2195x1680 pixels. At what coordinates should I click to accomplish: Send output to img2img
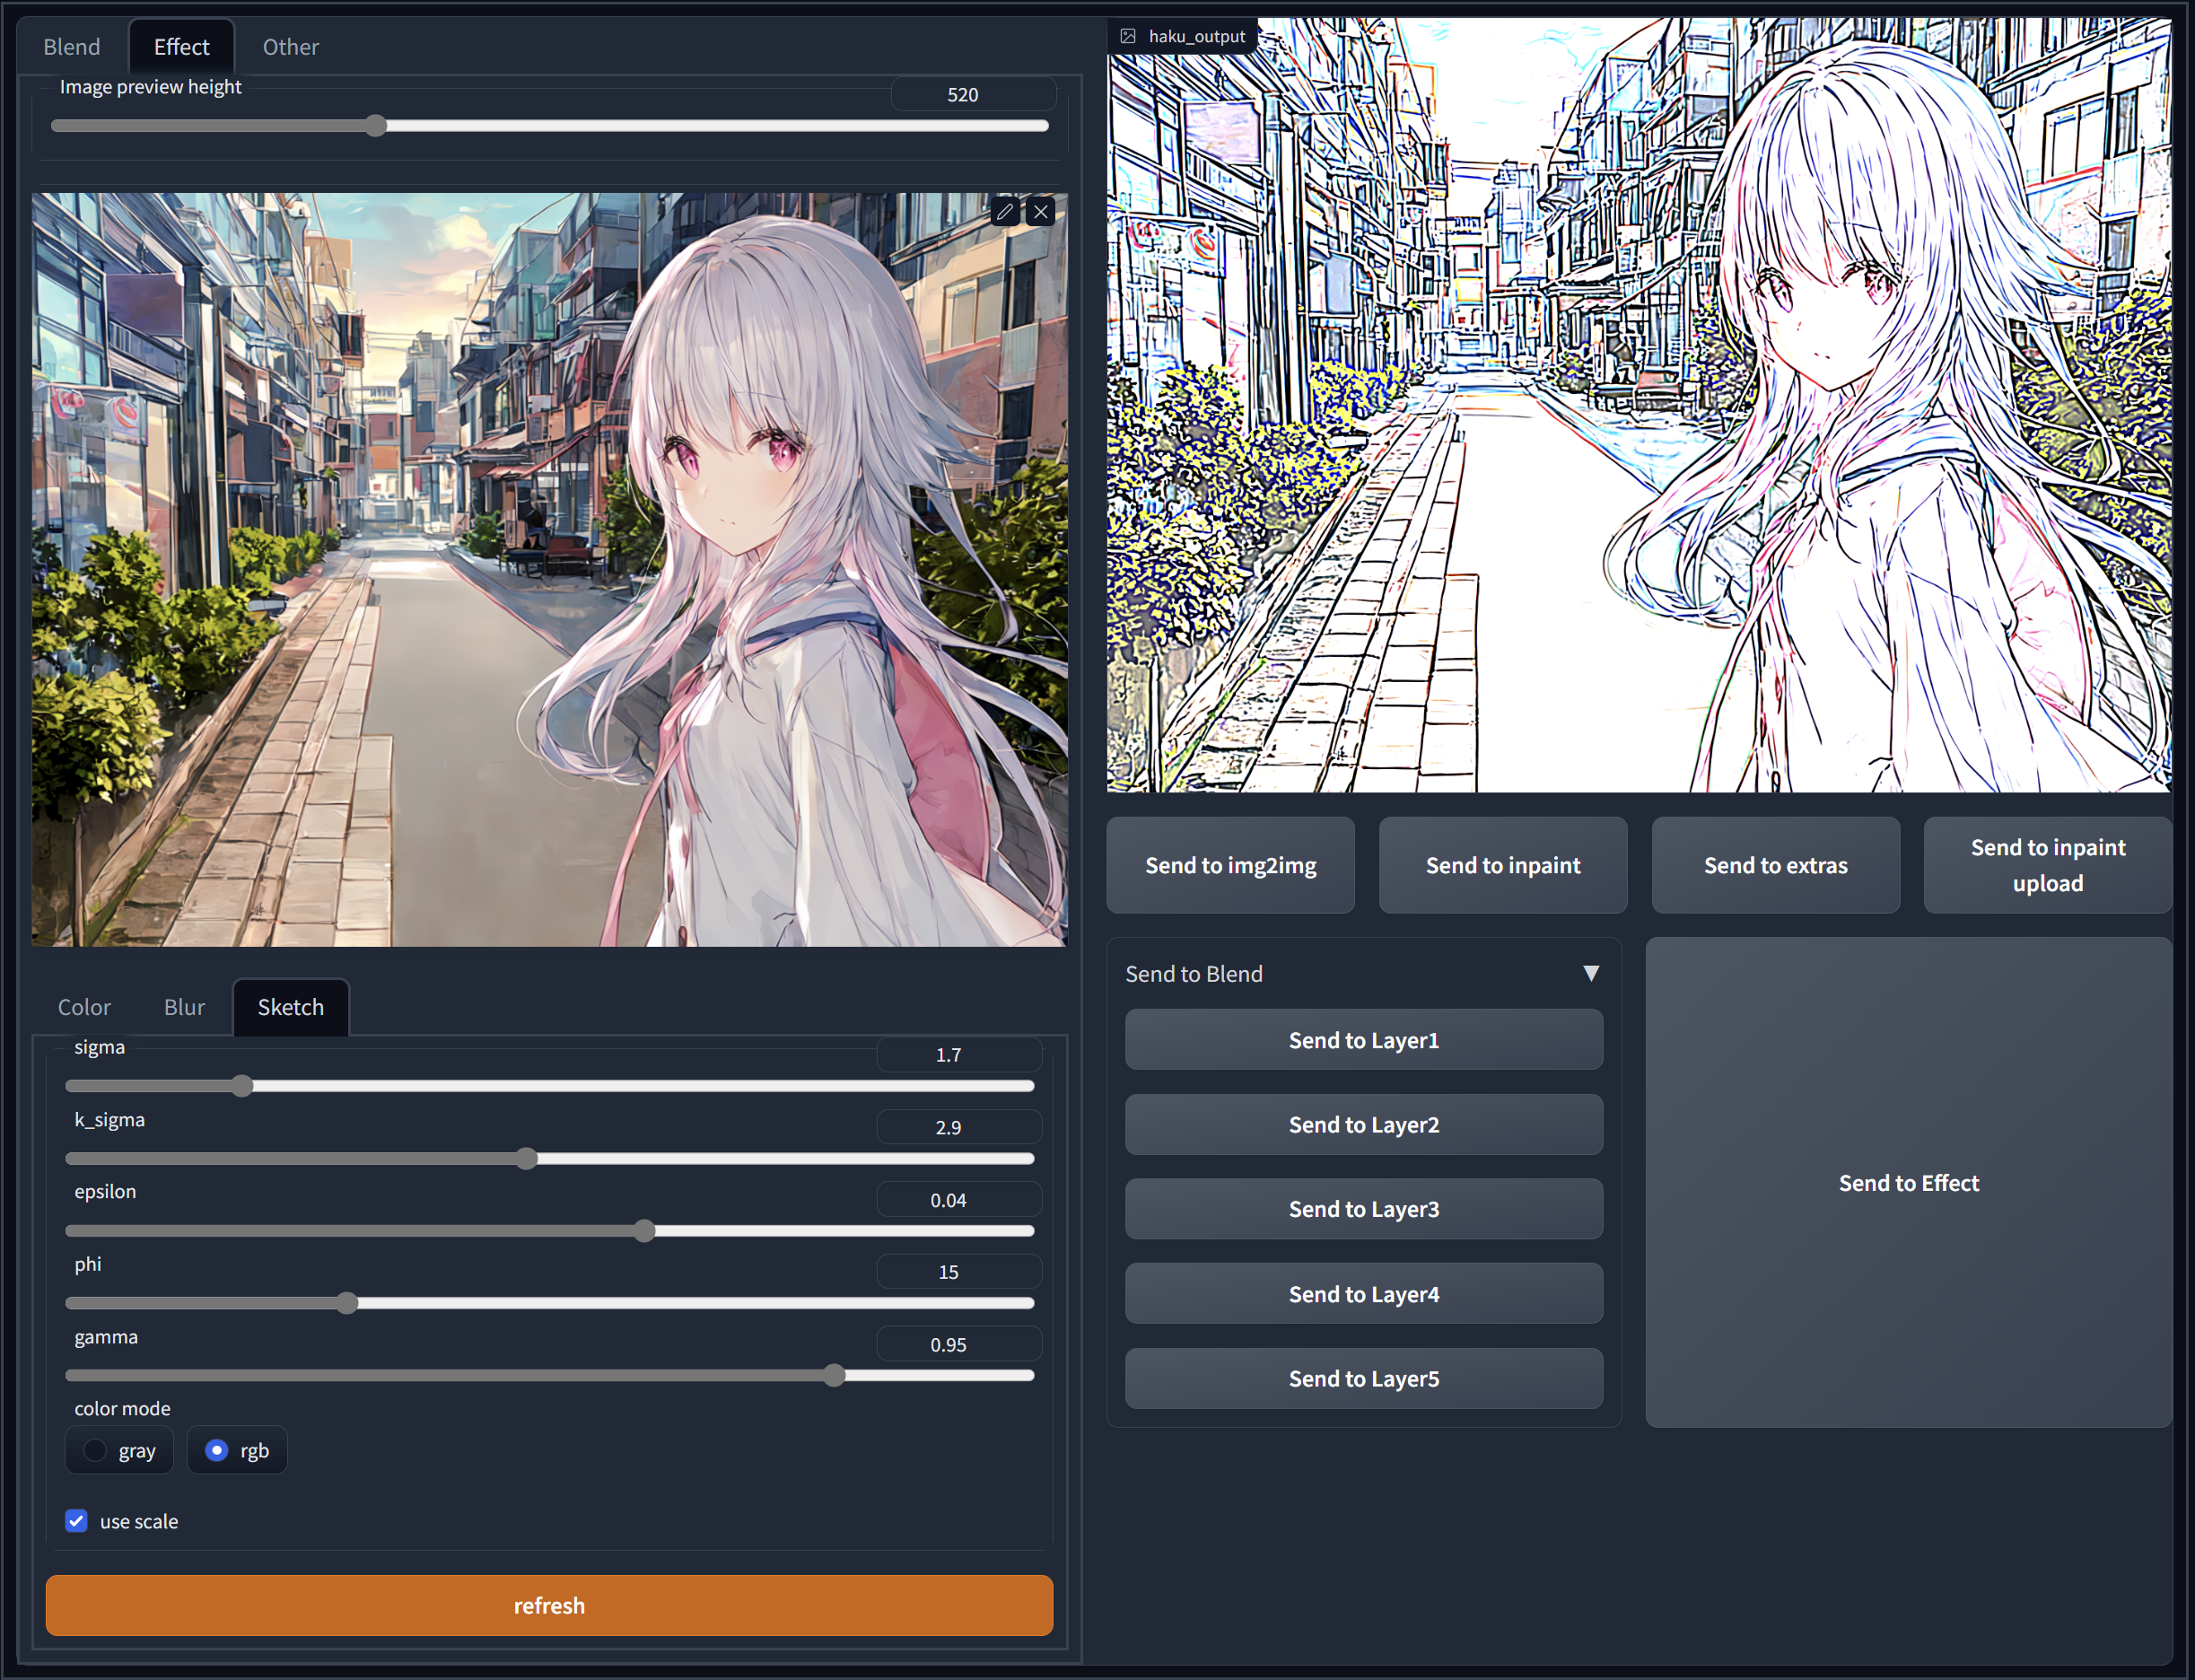coord(1231,865)
